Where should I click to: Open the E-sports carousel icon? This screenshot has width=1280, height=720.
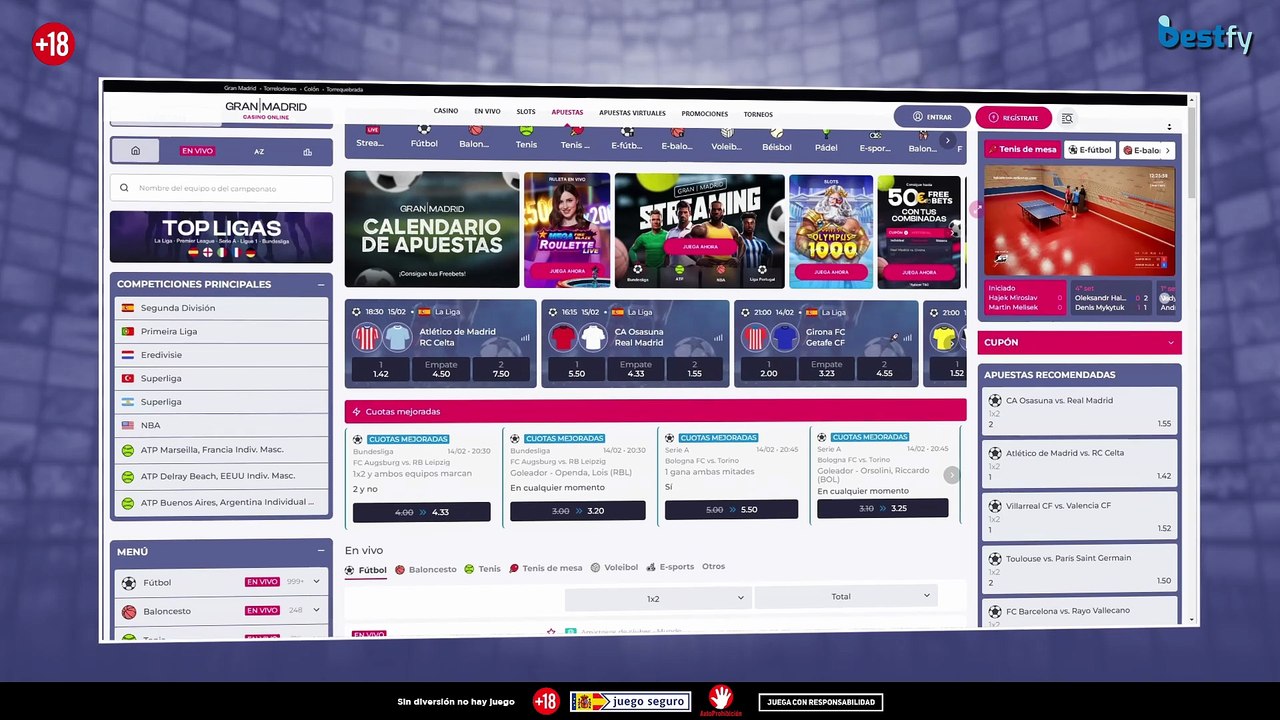875,141
